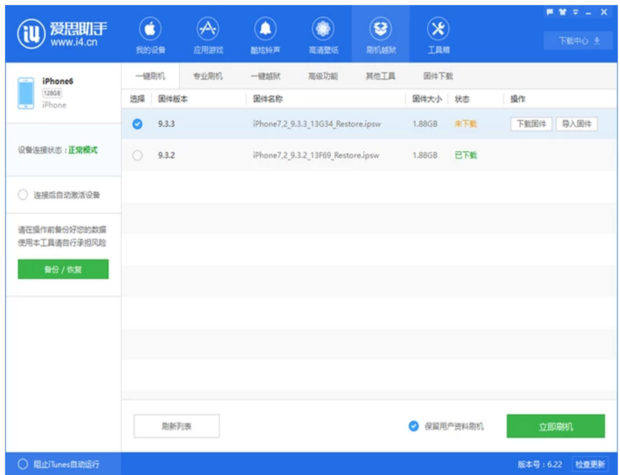Switch to 固件下载 tab
Viewport: 620px width, 475px height.
coord(438,76)
